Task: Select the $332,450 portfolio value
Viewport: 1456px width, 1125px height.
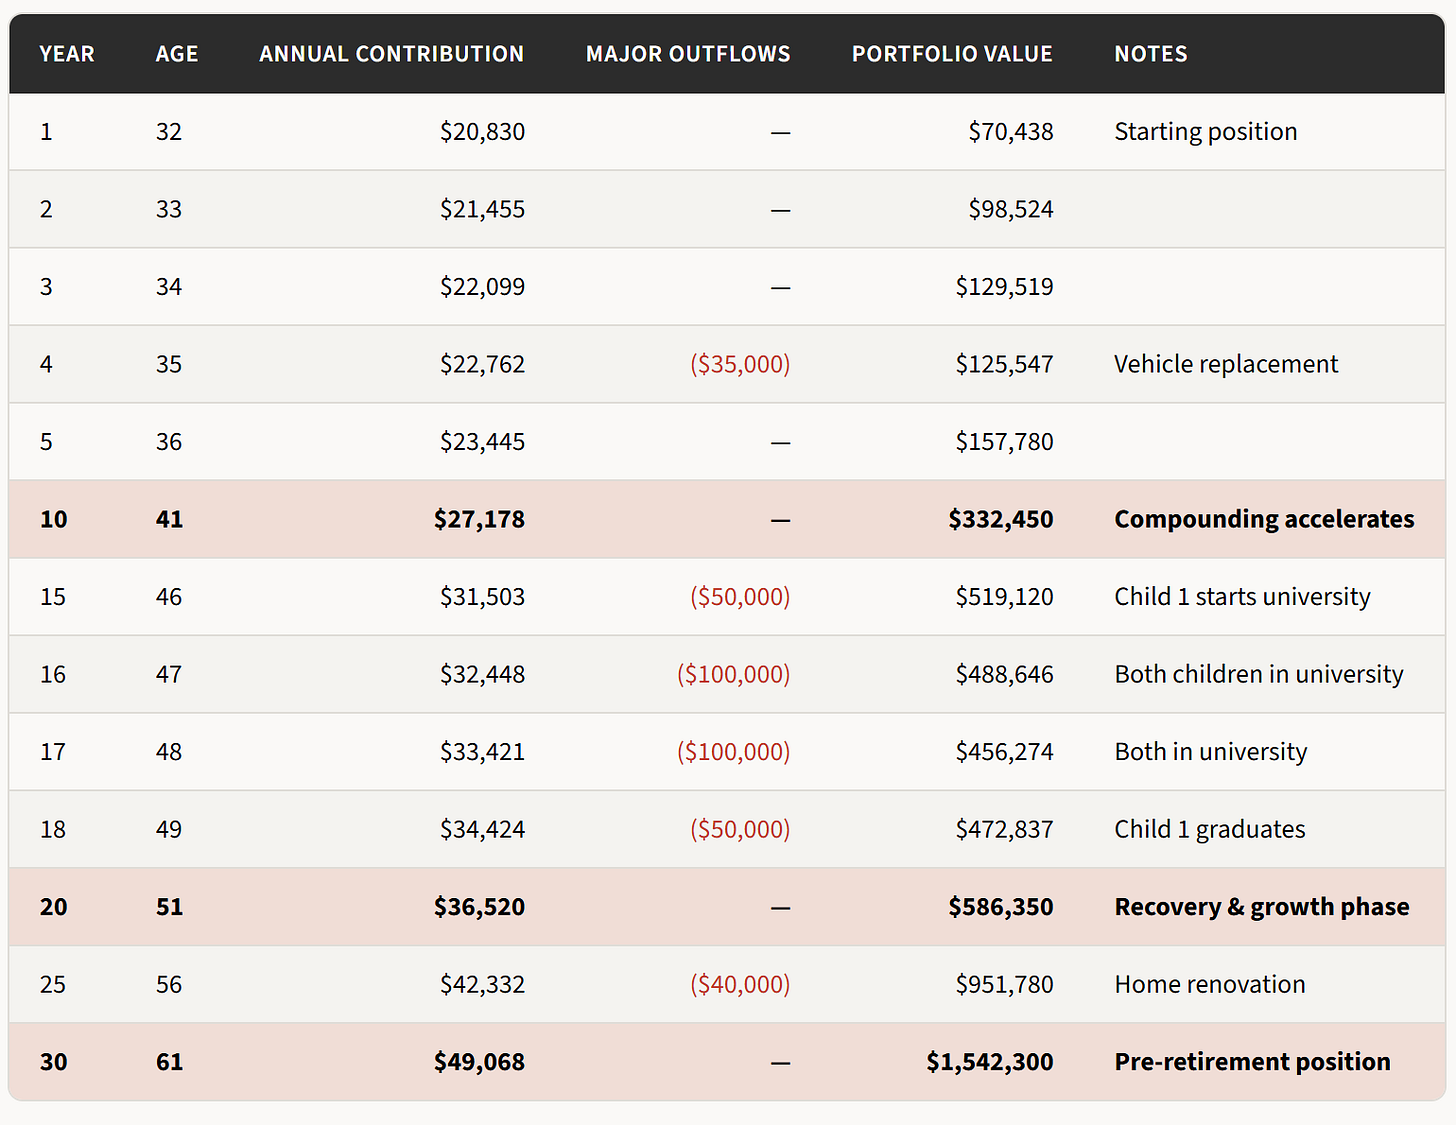Action: (x=1000, y=519)
